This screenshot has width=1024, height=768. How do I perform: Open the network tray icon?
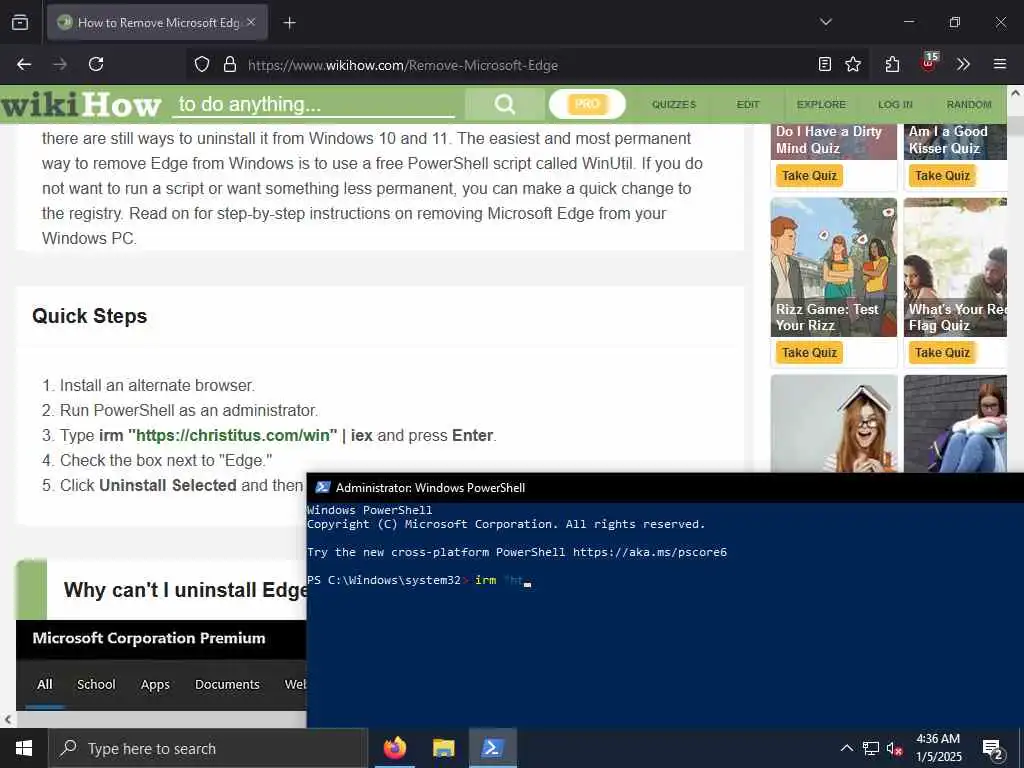point(871,748)
